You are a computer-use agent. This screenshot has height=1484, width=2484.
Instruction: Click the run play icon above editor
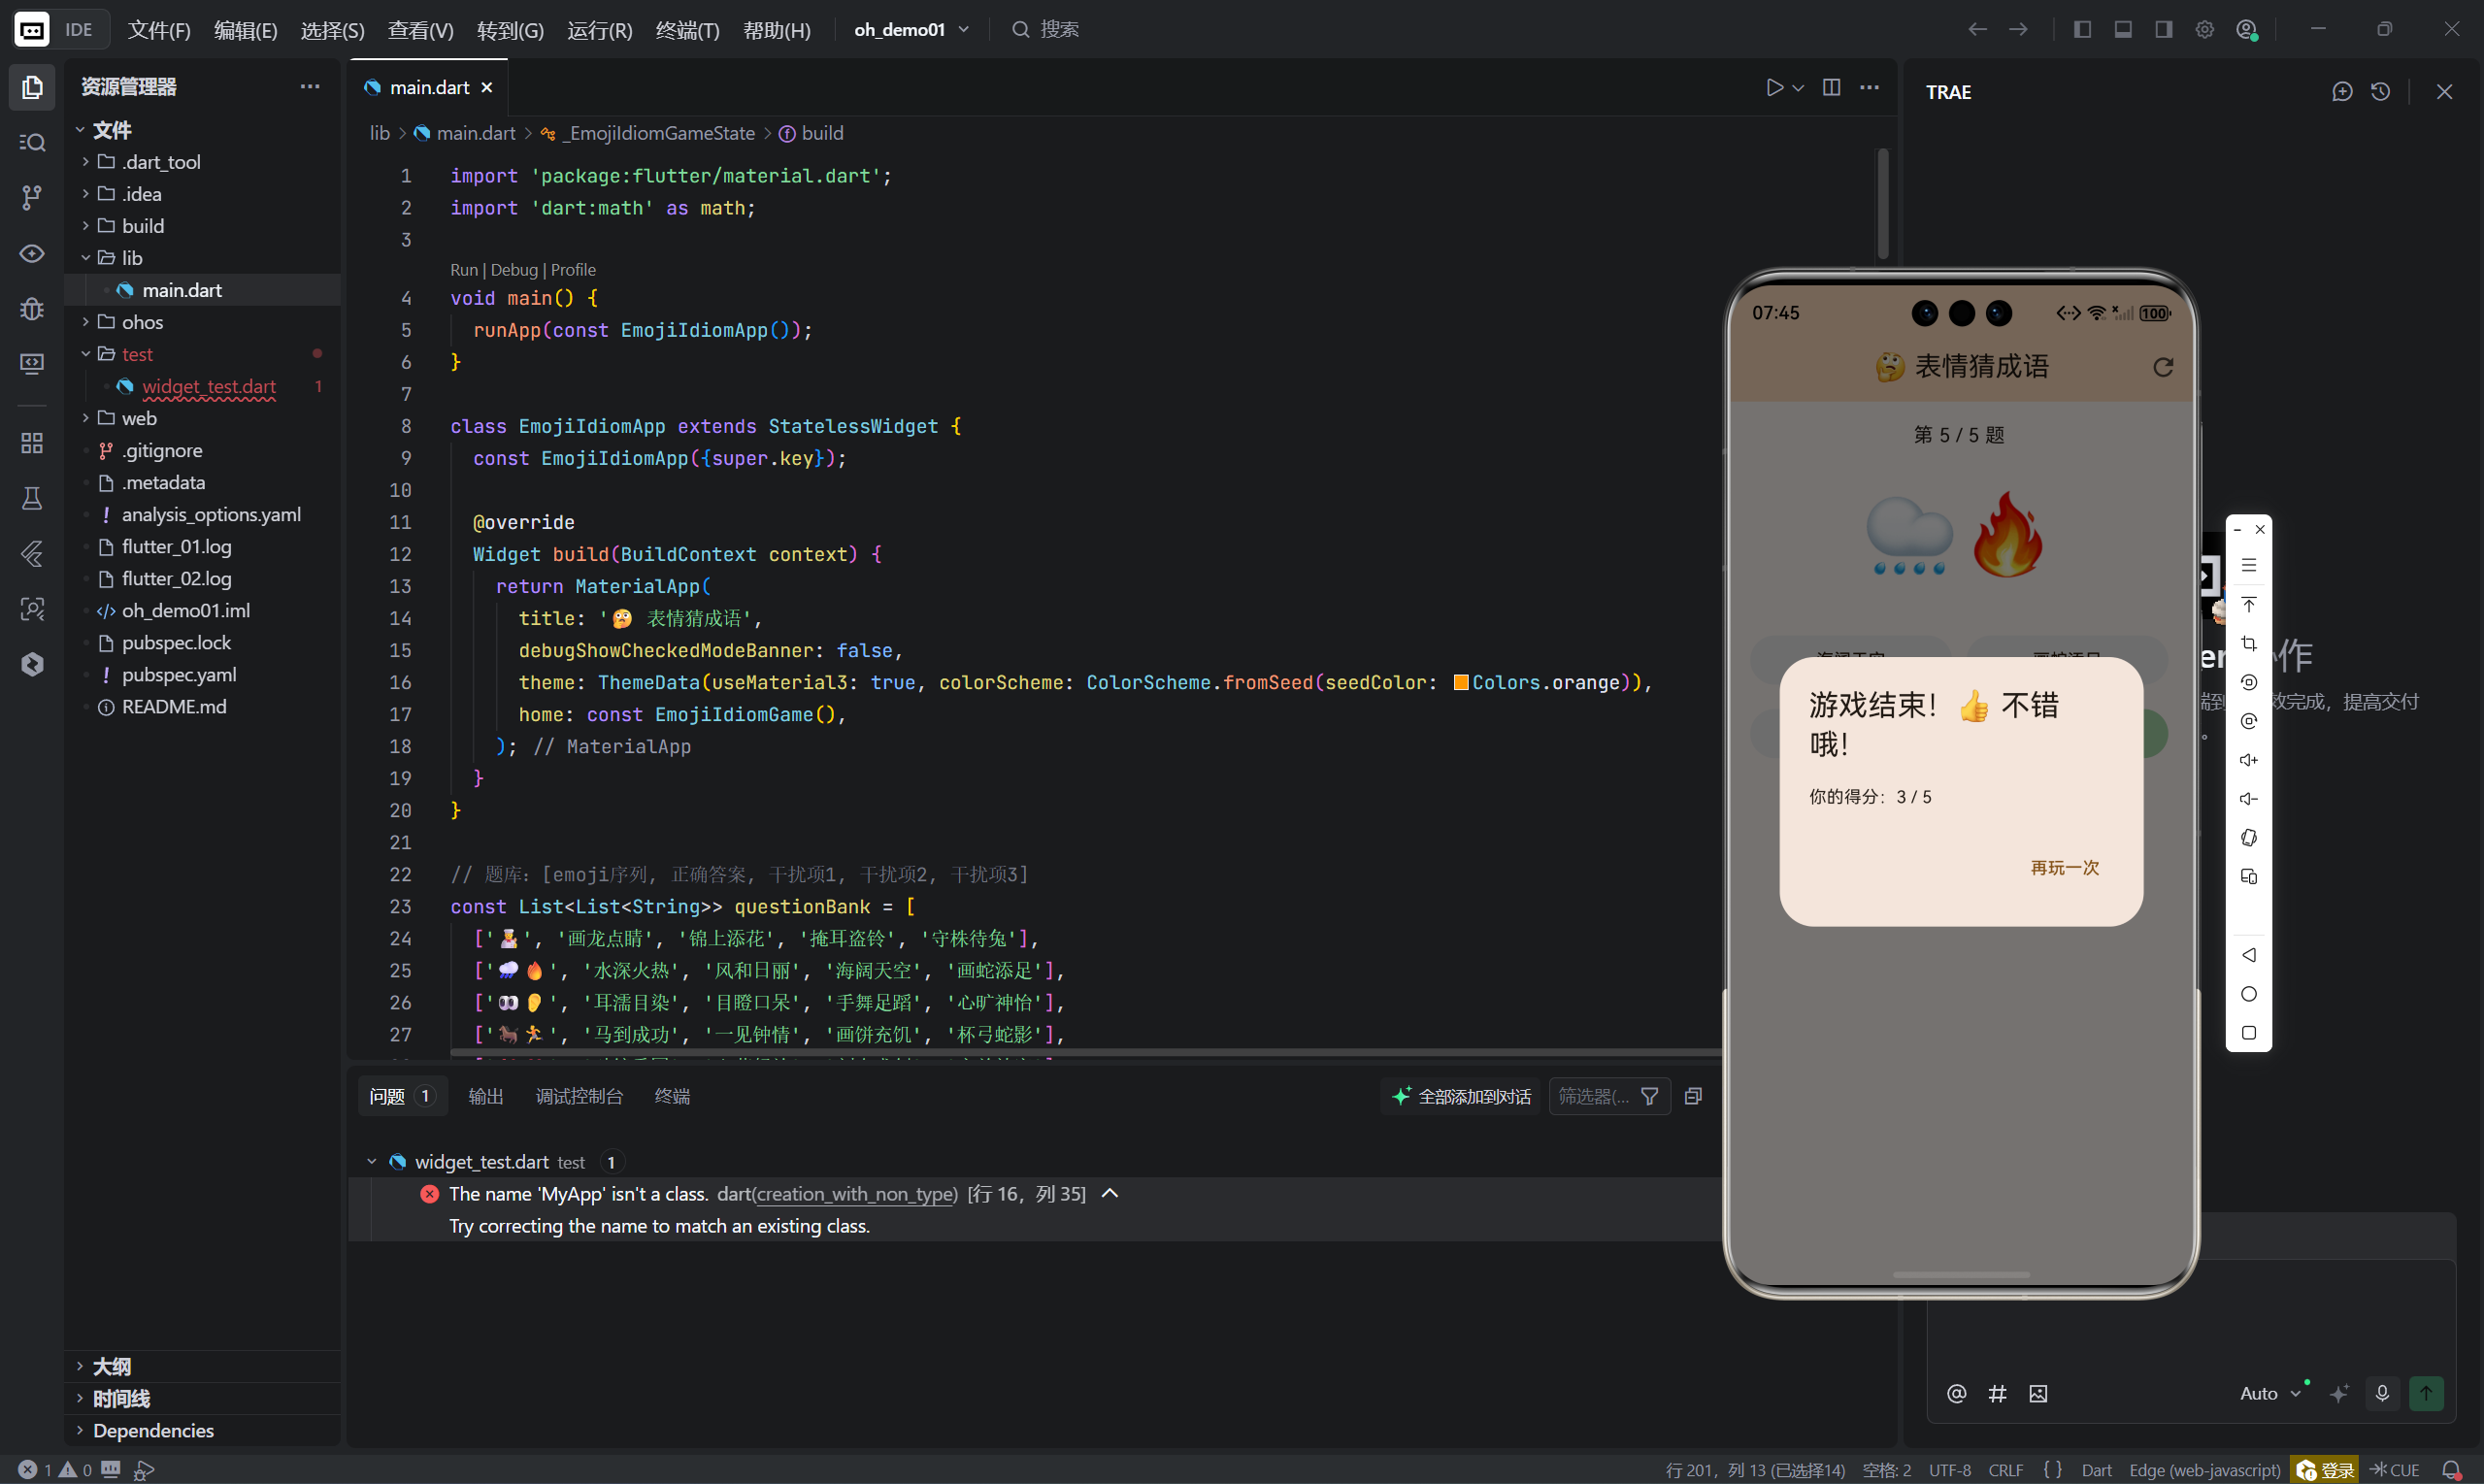[1774, 88]
